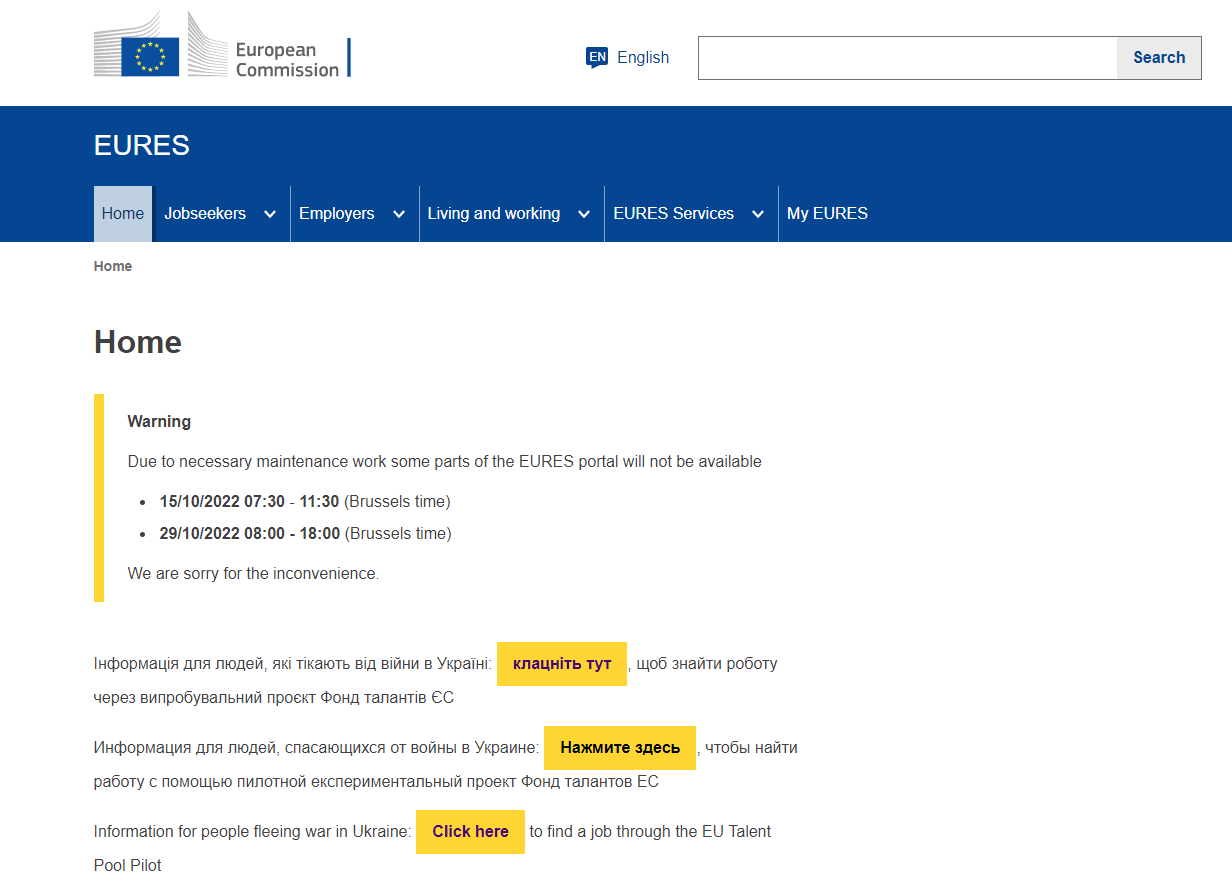Click the EN language speech-bubble icon
1232x887 pixels.
click(597, 58)
